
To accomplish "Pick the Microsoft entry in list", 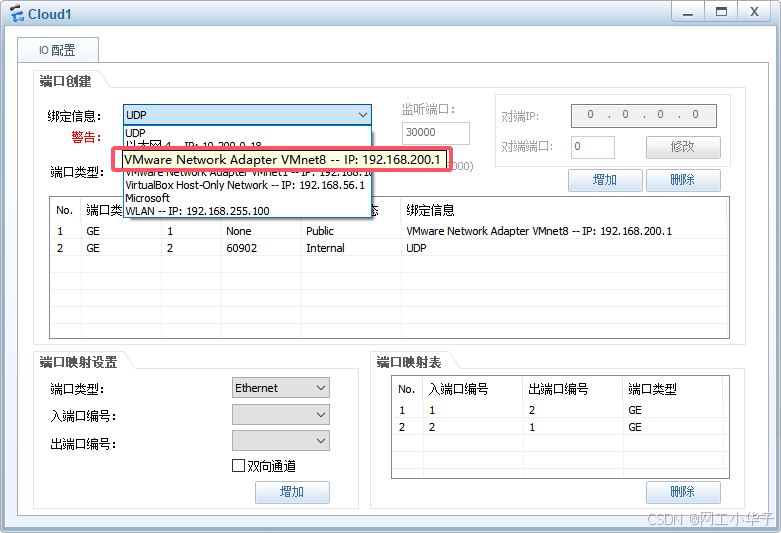I will [247, 198].
